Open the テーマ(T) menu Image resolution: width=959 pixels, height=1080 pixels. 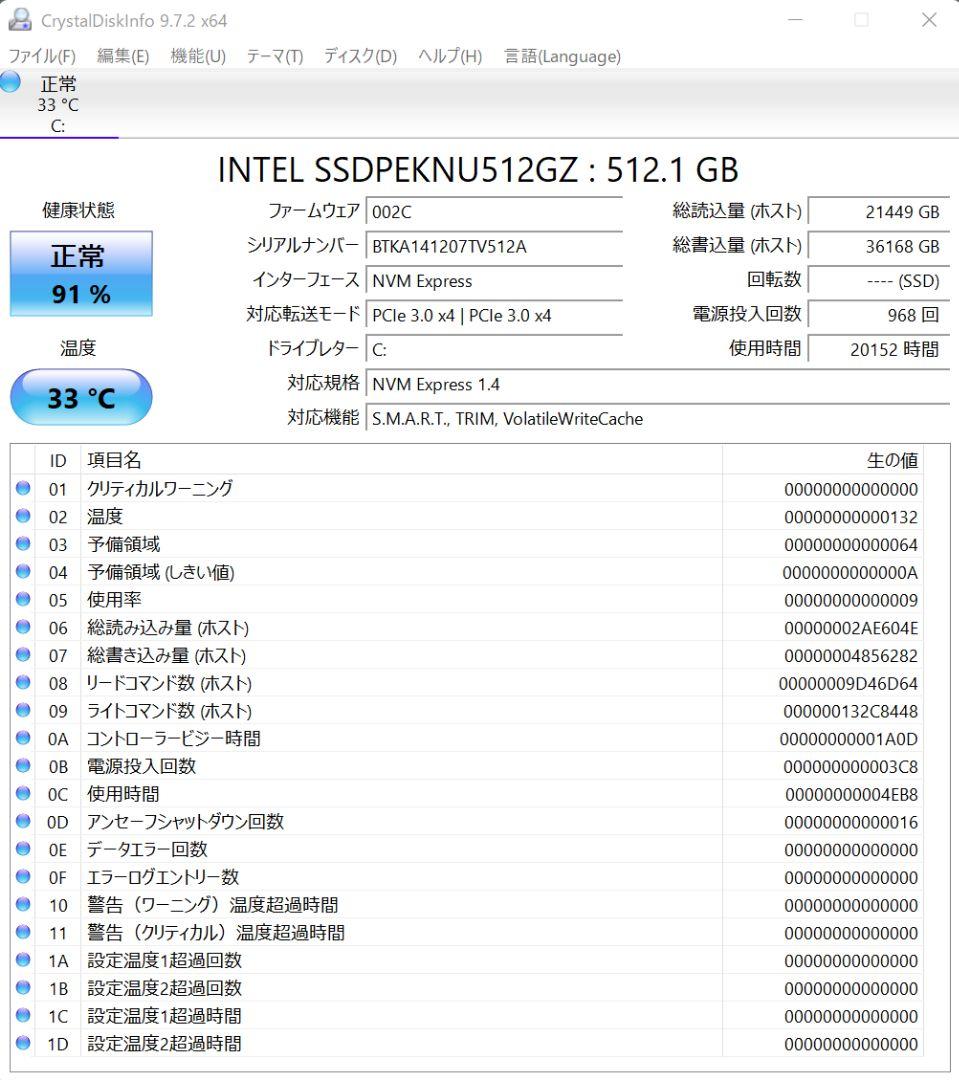point(275,56)
